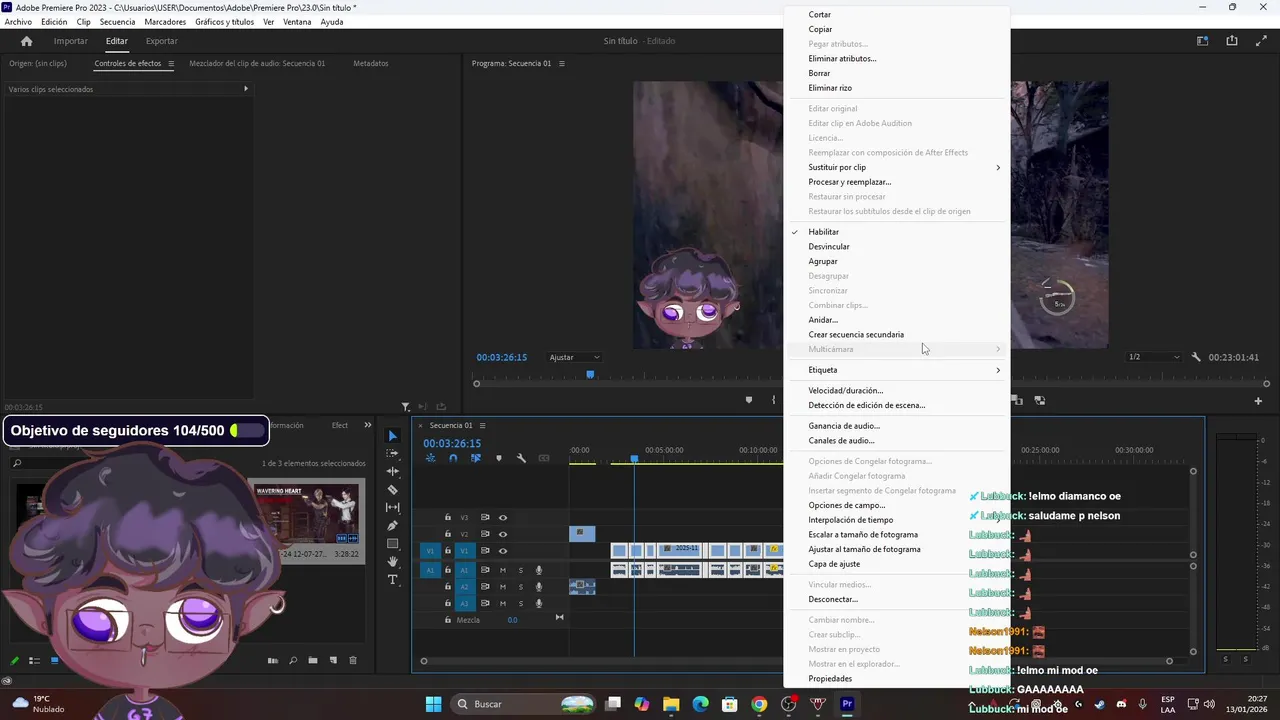Click quick export icon at top right
This screenshot has width=1280, height=720.
click(1232, 41)
